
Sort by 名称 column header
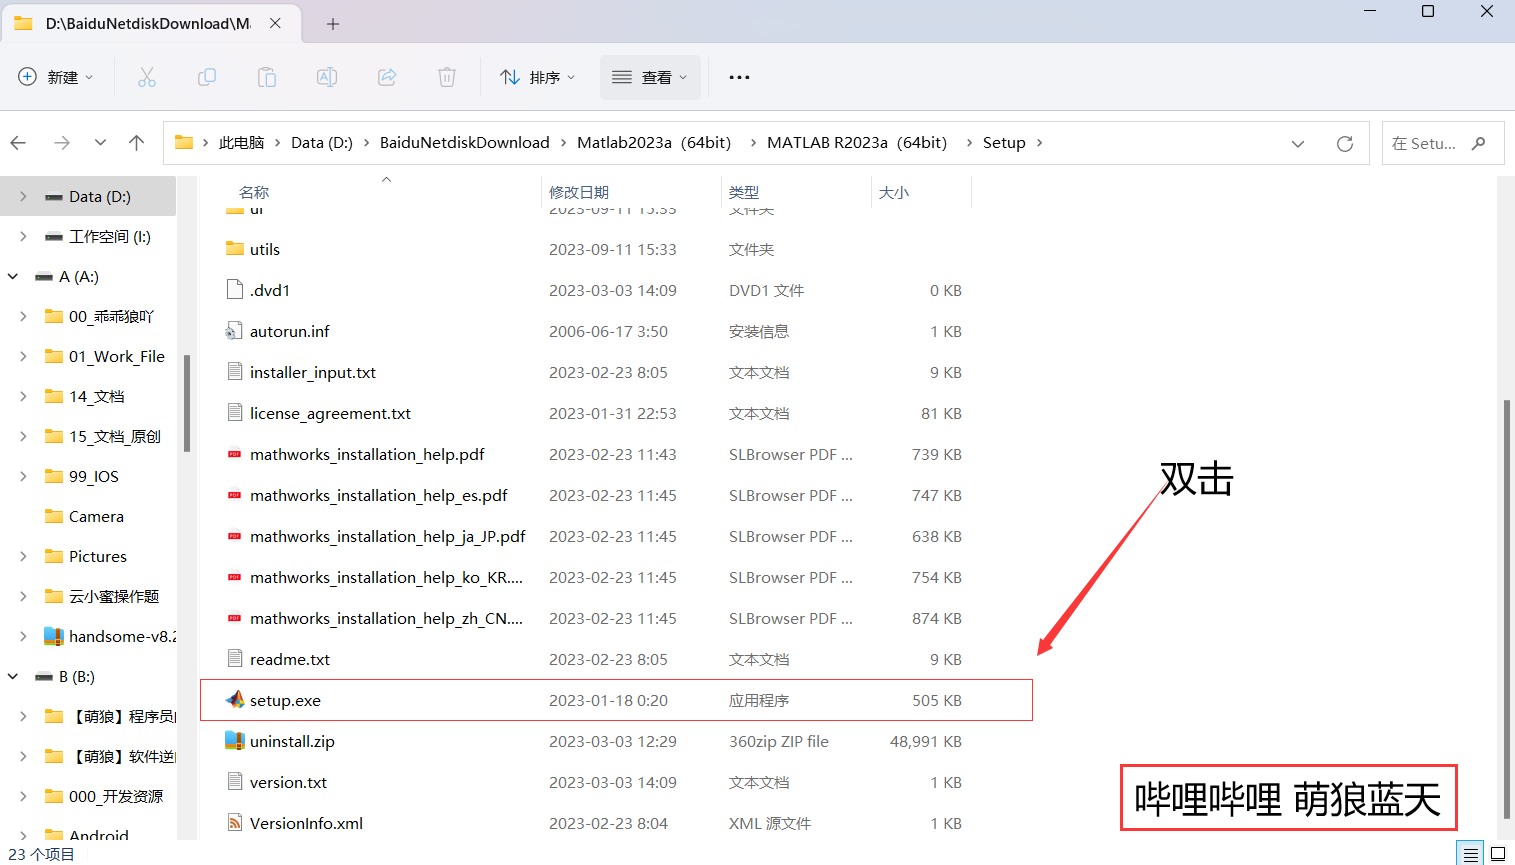point(254,192)
